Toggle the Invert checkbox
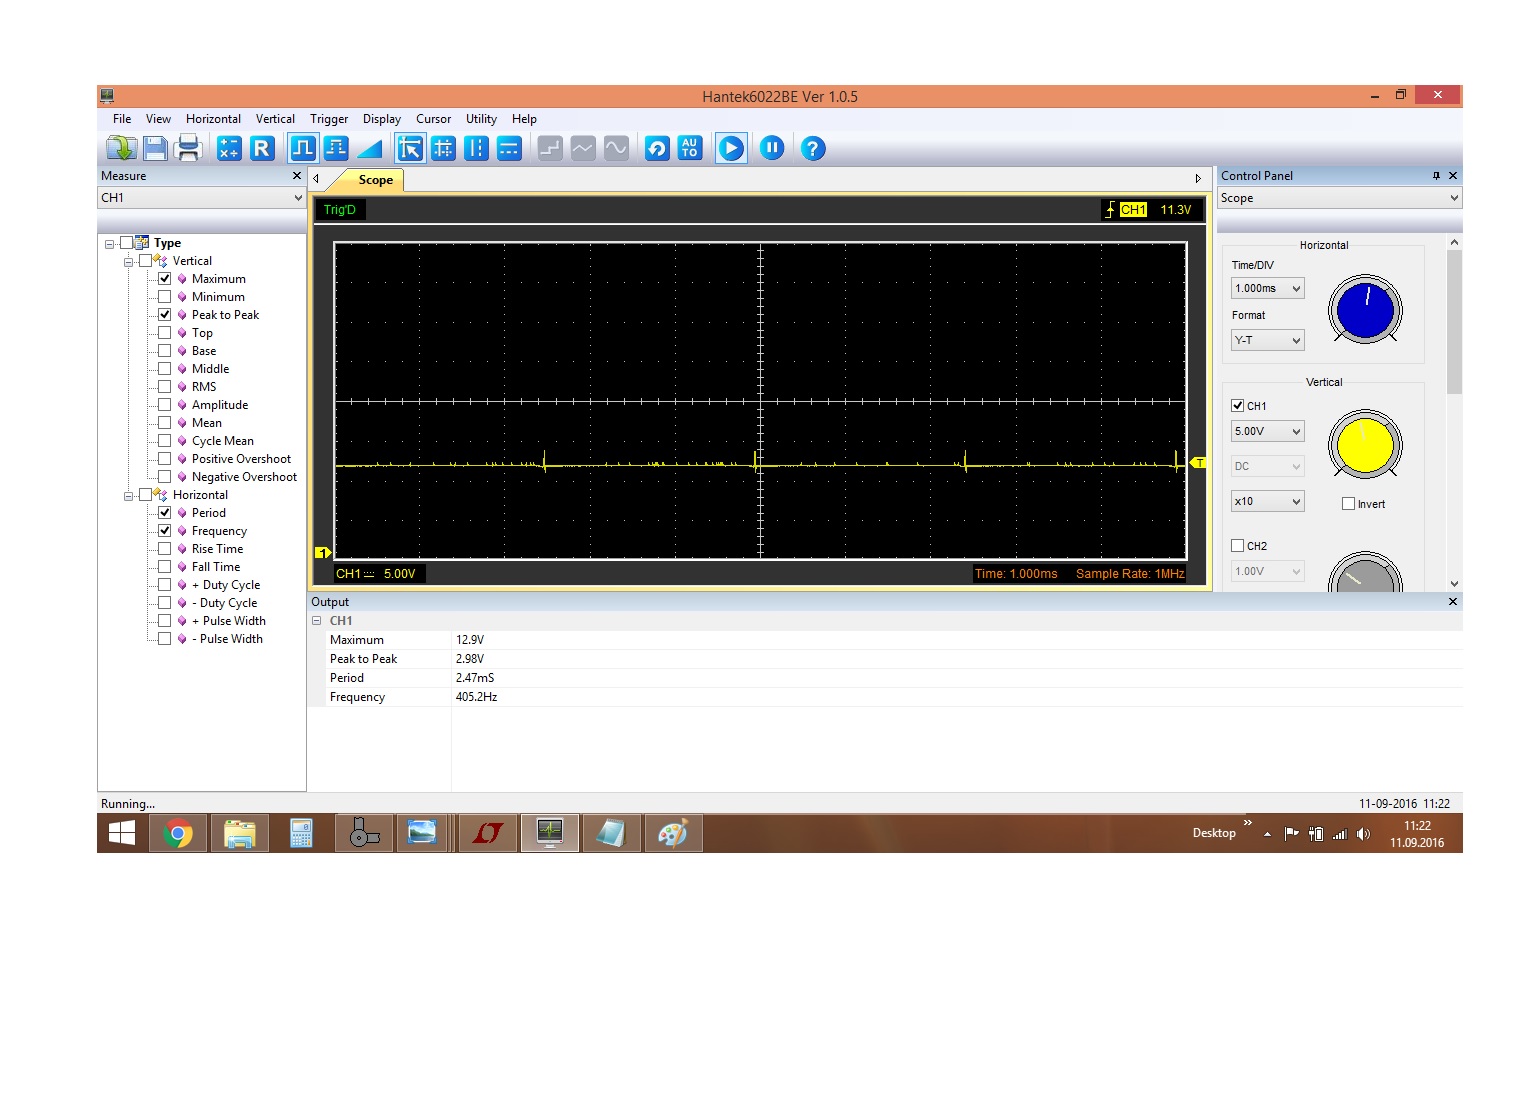Screen dimensions: 1520x1105 click(1348, 504)
